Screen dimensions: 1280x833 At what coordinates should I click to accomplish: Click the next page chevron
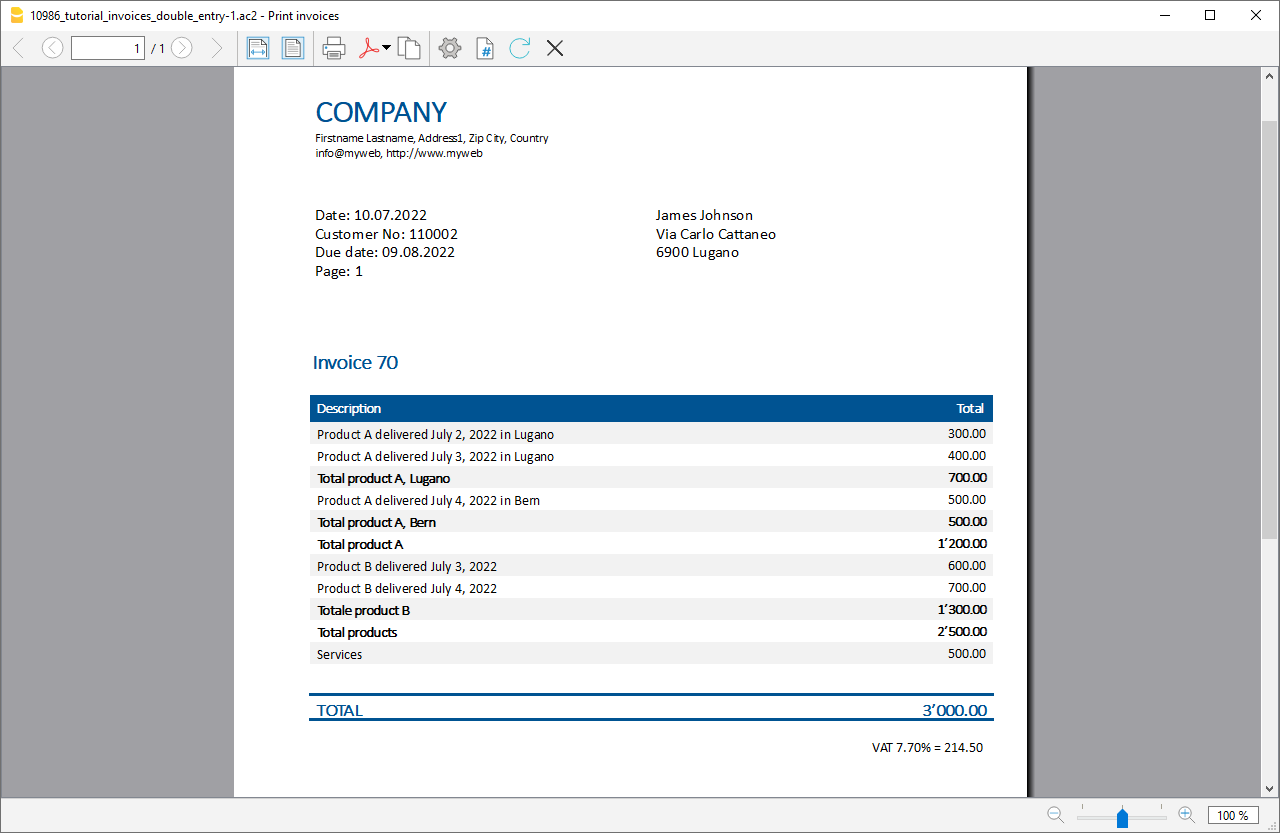181,47
